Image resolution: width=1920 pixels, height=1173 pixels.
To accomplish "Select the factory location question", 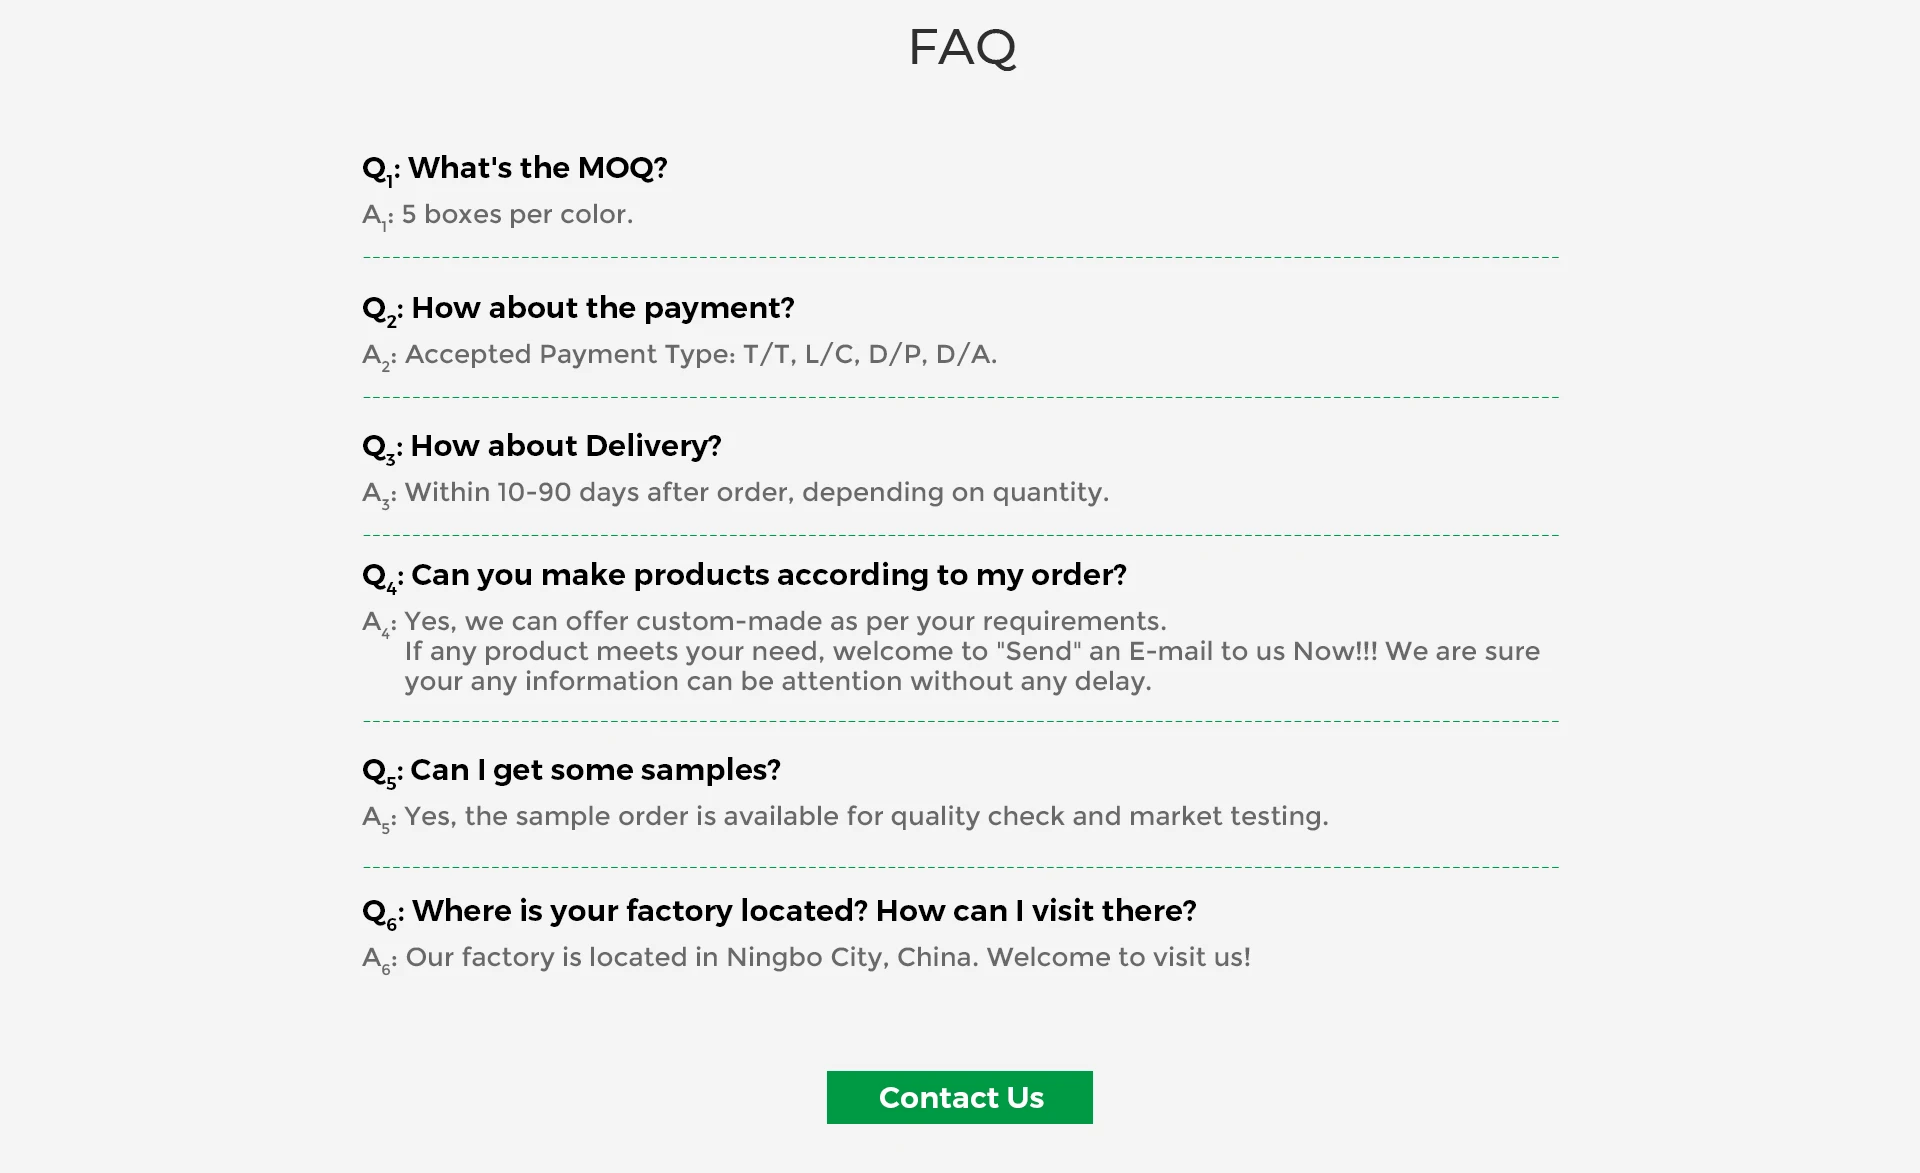I will point(779,911).
